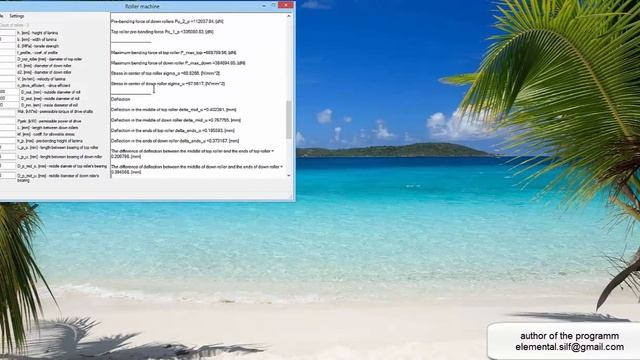Click the velocity of lamina input field

[8, 79]
